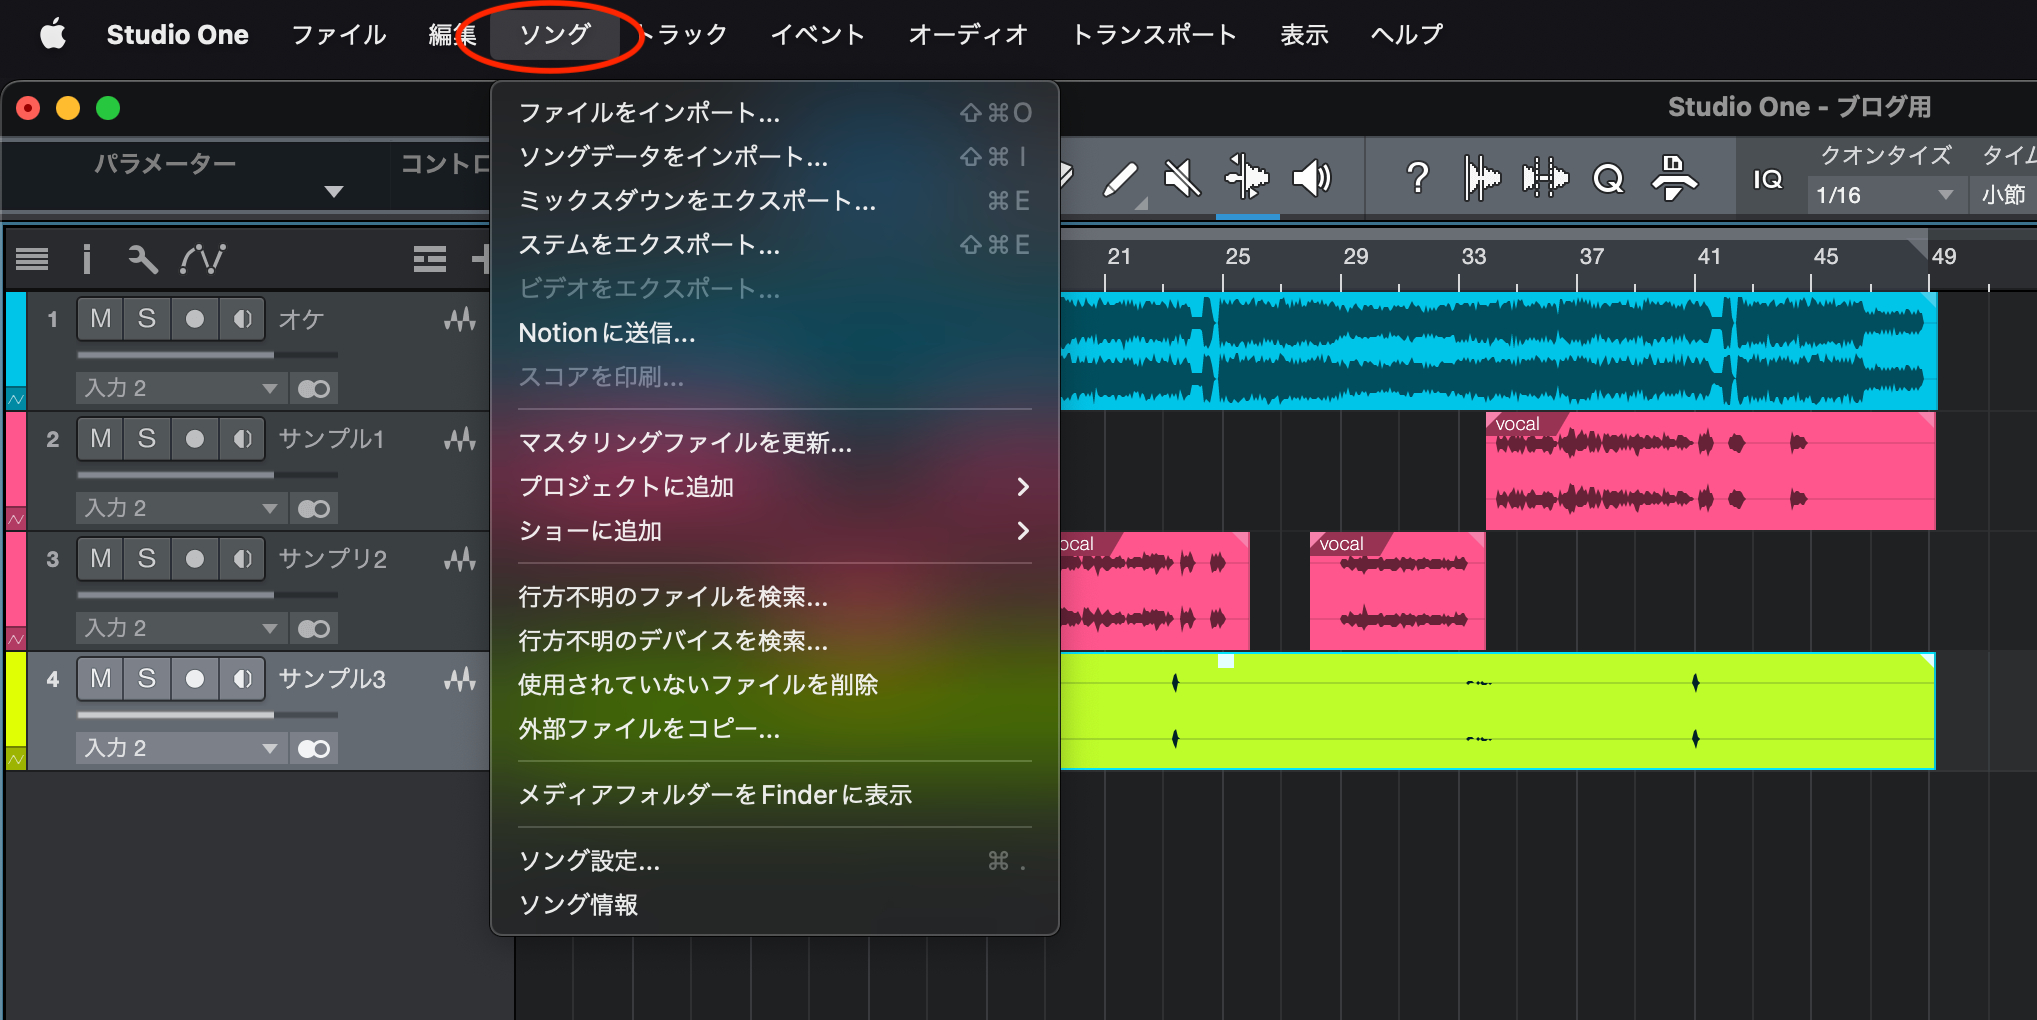Click the wrench track setup icon
The width and height of the screenshot is (2037, 1020).
tap(143, 259)
